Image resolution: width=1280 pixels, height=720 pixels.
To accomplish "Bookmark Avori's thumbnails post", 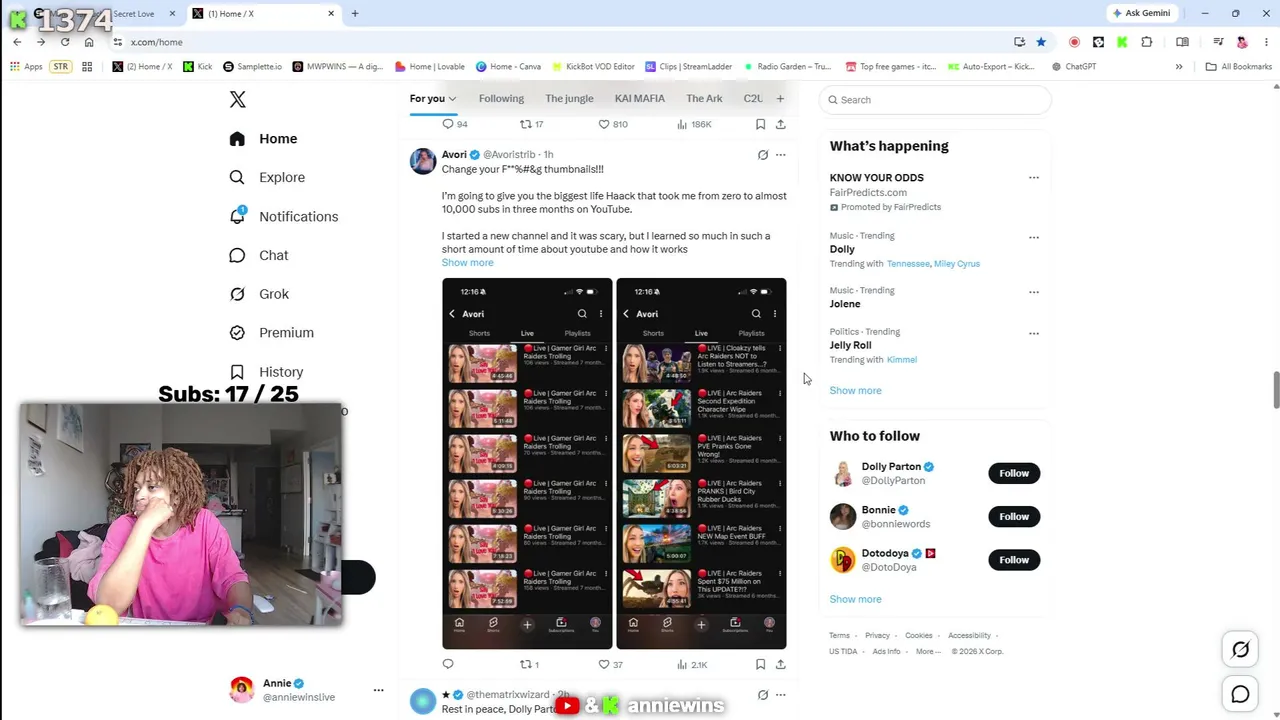I will (760, 664).
